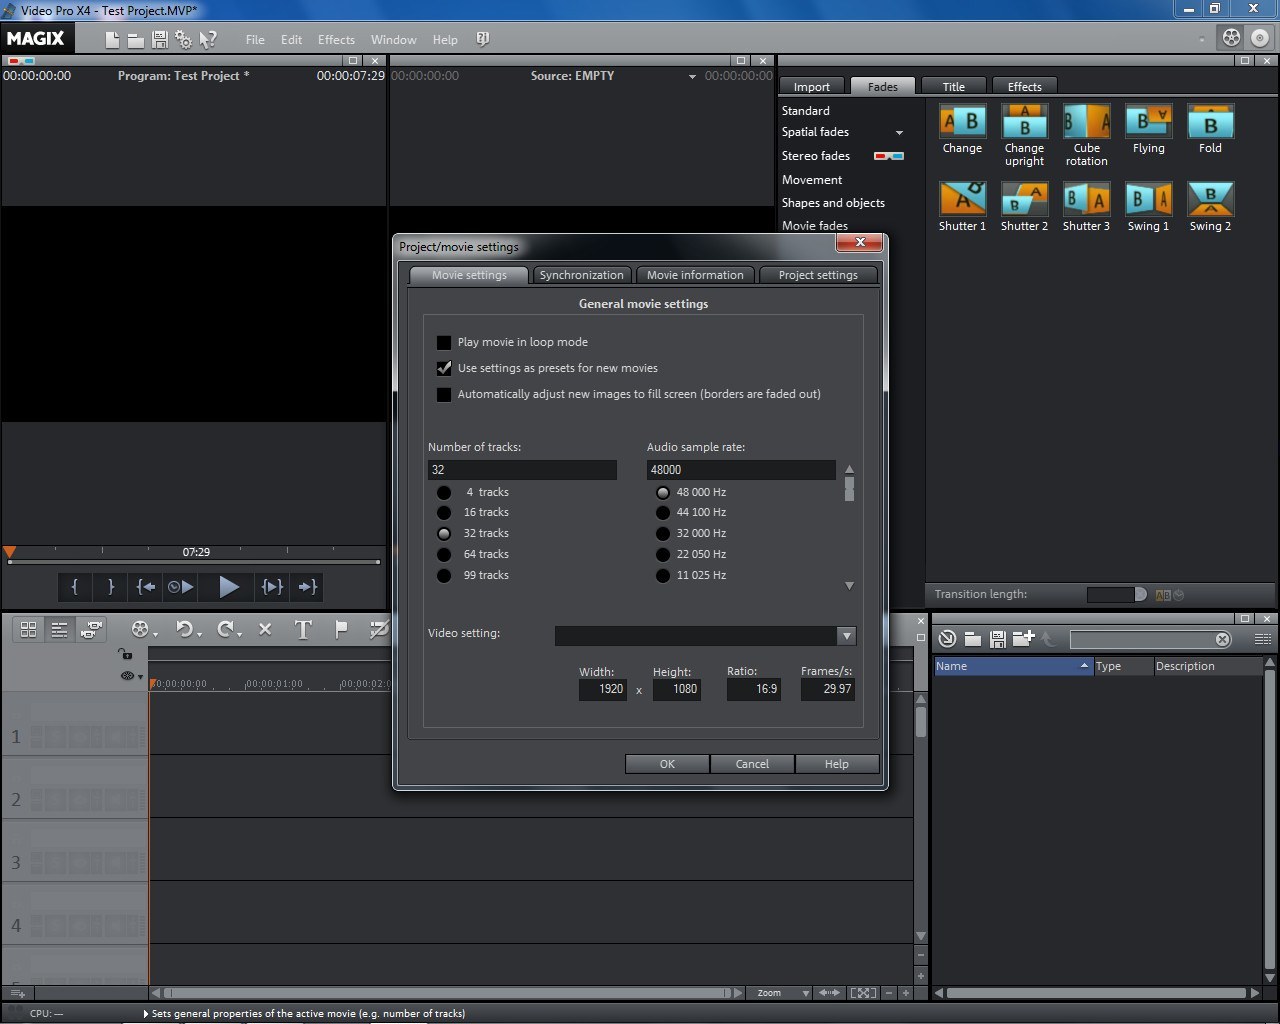1280x1024 pixels.
Task: Expand the Spatial fades arrow
Action: pyautogui.click(x=899, y=133)
